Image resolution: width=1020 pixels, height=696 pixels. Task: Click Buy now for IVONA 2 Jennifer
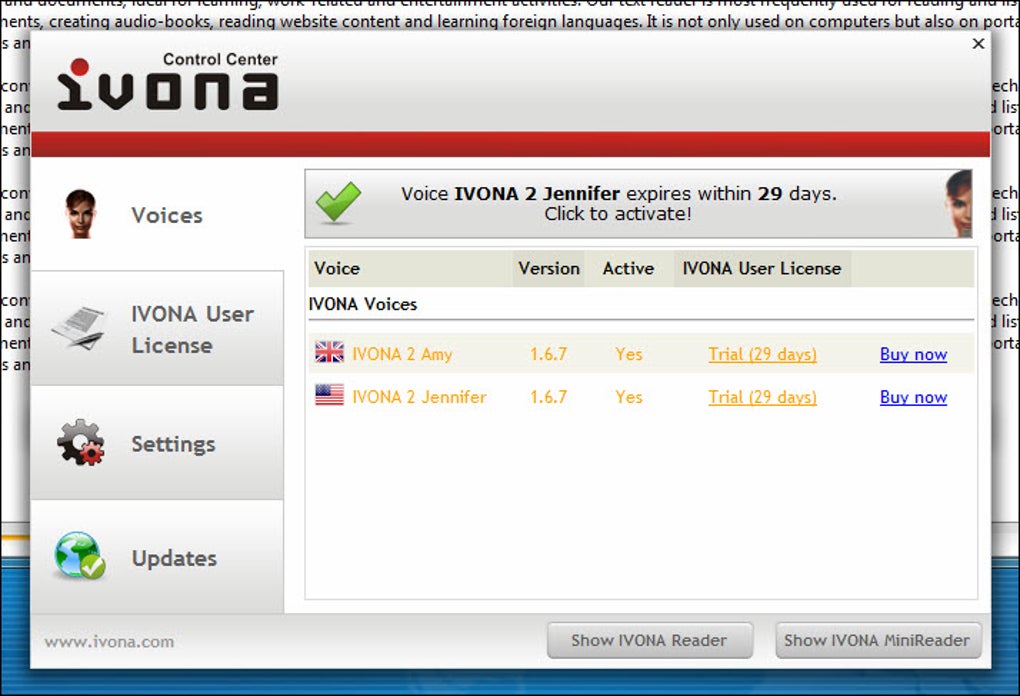tap(913, 397)
